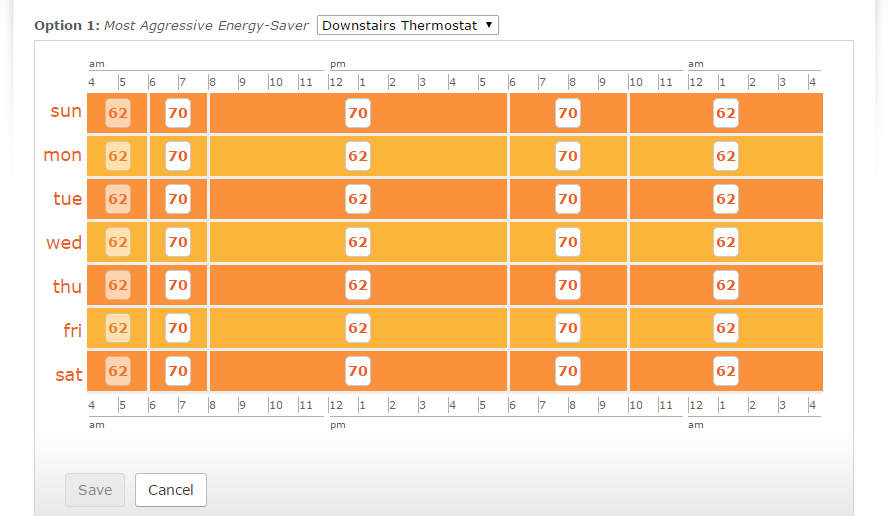The width and height of the screenshot is (888, 516).
Task: Select Saturday's evening 70 setpoint
Action: 568,371
